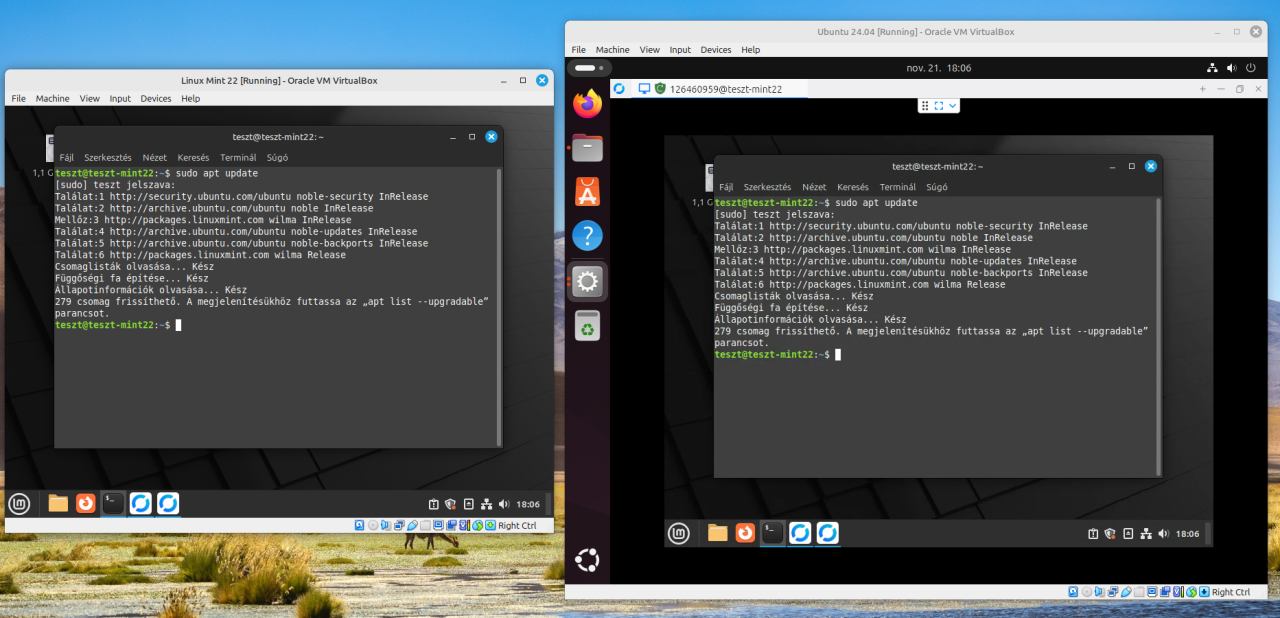Open the volume tray icon in the Linux Mint VM

[x=503, y=504]
